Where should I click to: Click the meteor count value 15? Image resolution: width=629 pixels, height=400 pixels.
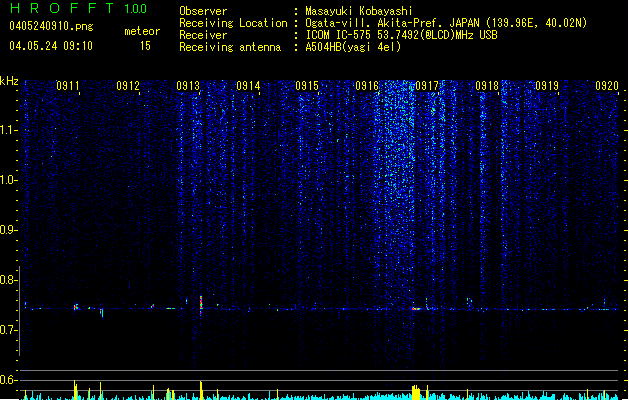coord(145,46)
